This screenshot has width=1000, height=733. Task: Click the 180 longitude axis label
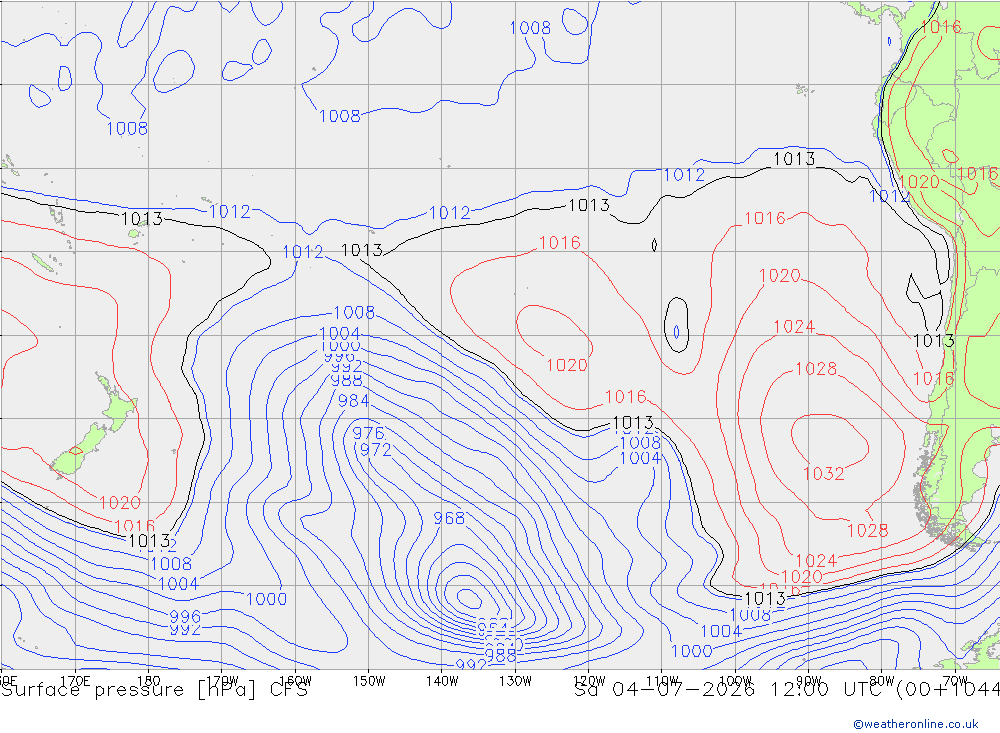(x=149, y=681)
